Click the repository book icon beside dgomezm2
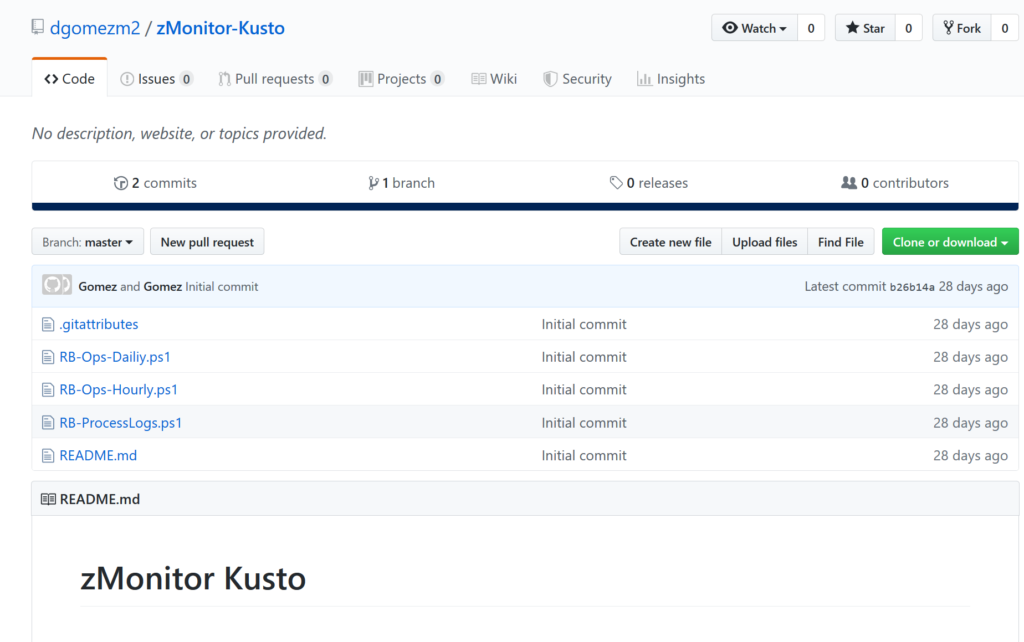 (38, 27)
